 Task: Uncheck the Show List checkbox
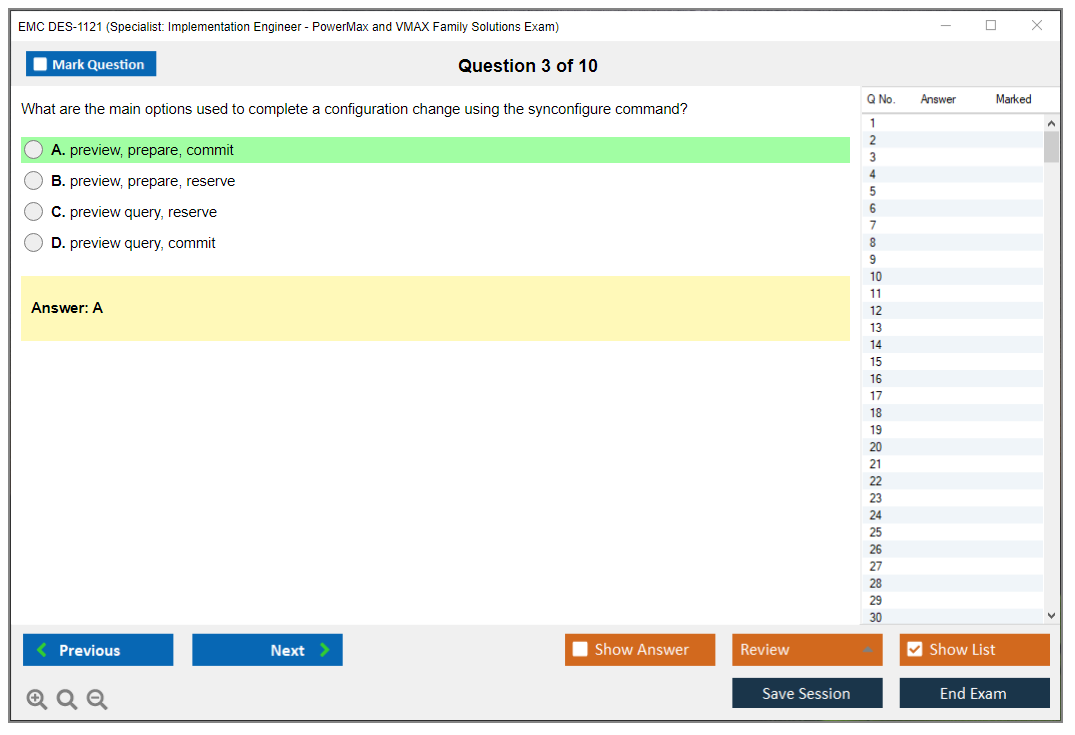(x=915, y=650)
